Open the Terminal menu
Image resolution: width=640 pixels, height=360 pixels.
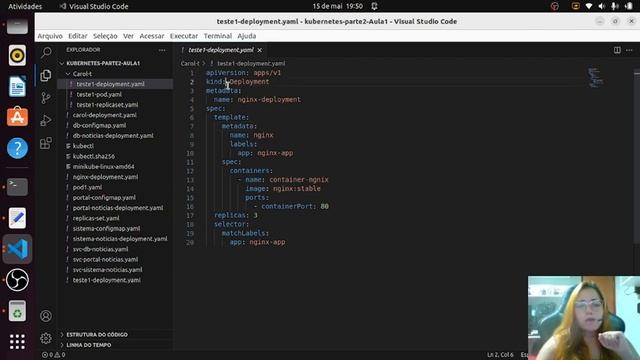click(x=218, y=36)
